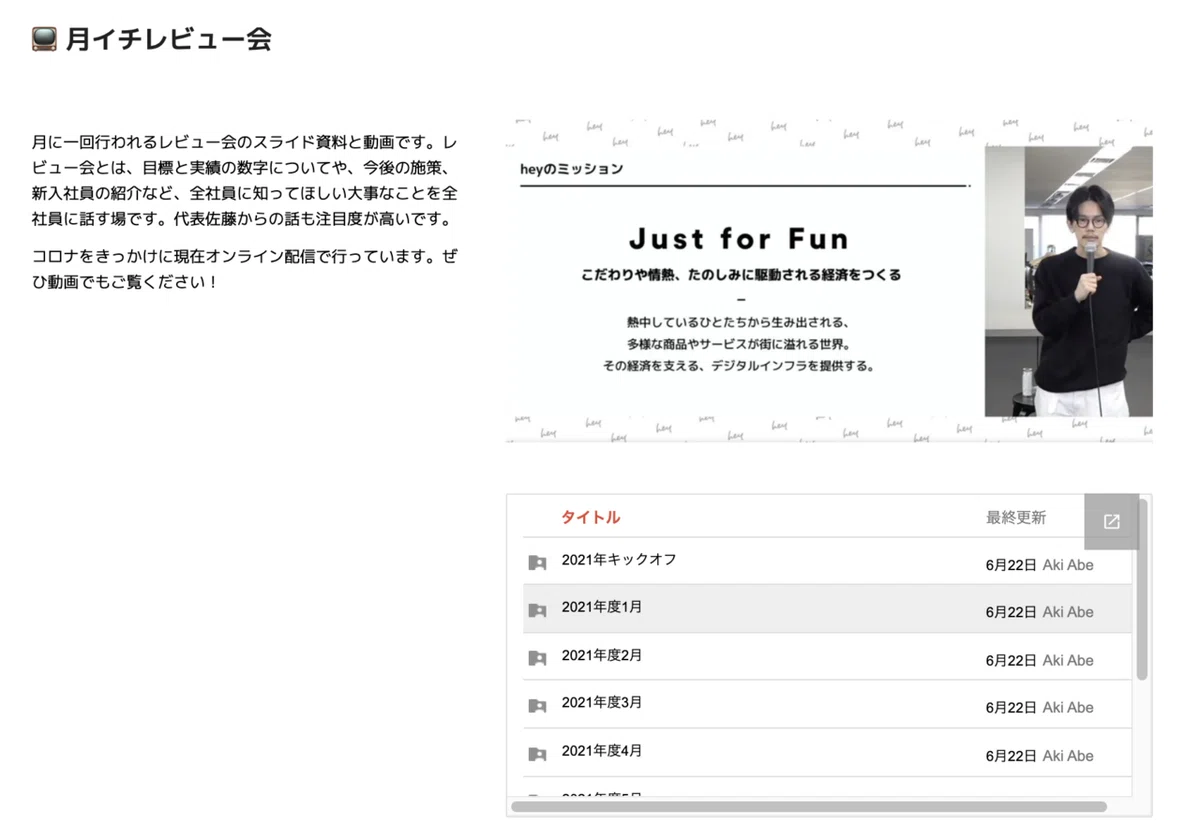Open the pop-out external link icon

(1111, 522)
